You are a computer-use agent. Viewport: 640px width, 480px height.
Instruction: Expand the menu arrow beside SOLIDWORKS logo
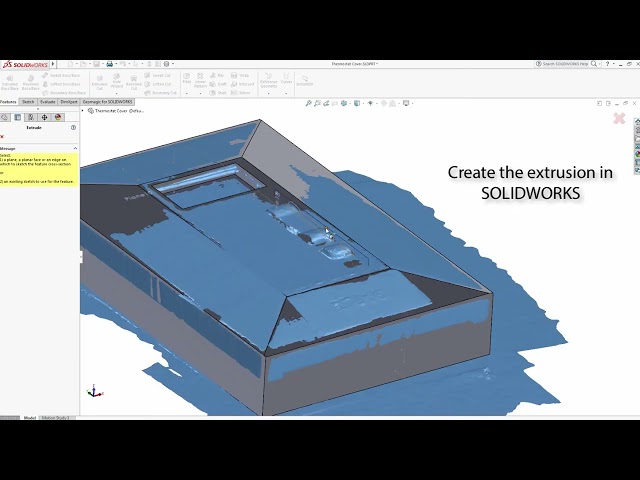[x=53, y=64]
